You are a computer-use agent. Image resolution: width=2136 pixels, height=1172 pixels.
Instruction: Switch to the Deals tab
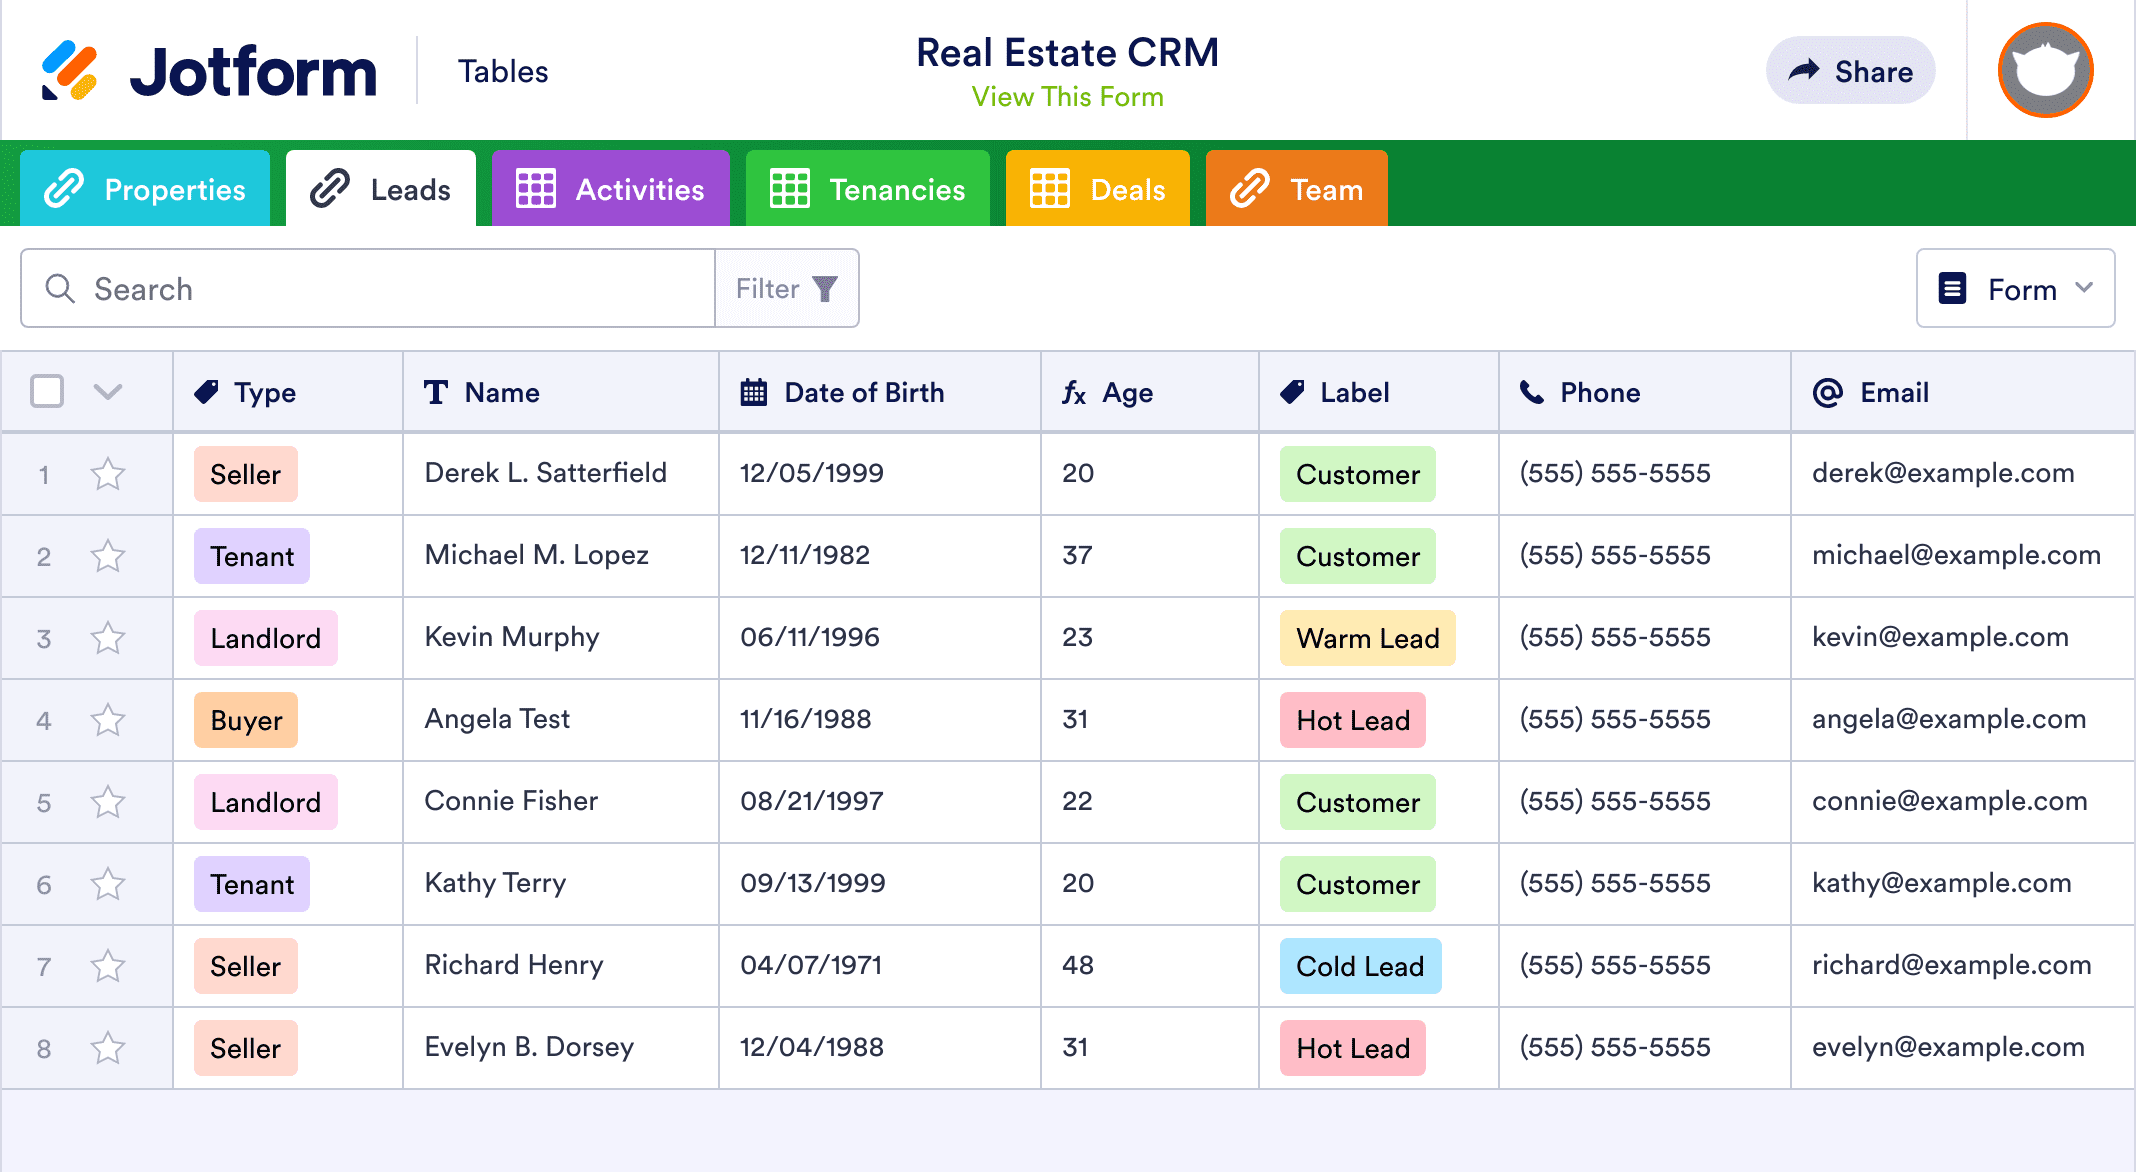[x=1098, y=189]
